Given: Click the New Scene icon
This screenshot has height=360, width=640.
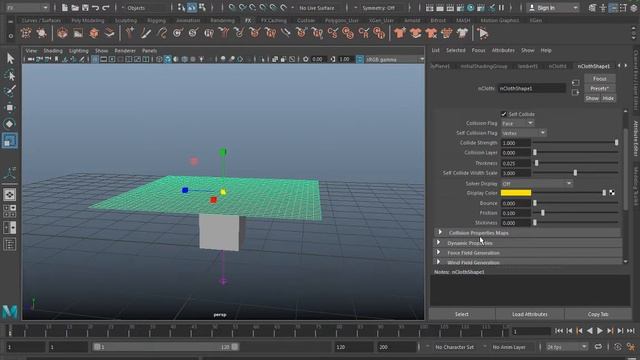Looking at the screenshot, I should 65,7.
